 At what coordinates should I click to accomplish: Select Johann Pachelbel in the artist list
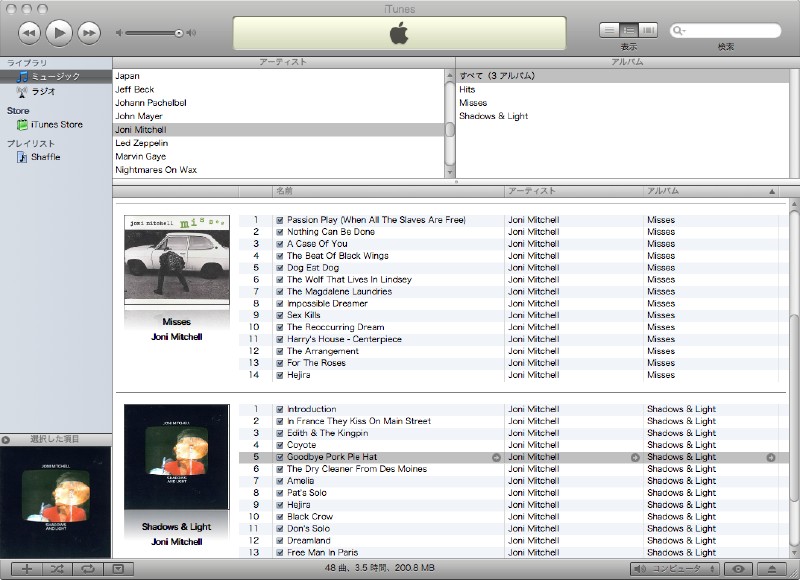pos(279,103)
